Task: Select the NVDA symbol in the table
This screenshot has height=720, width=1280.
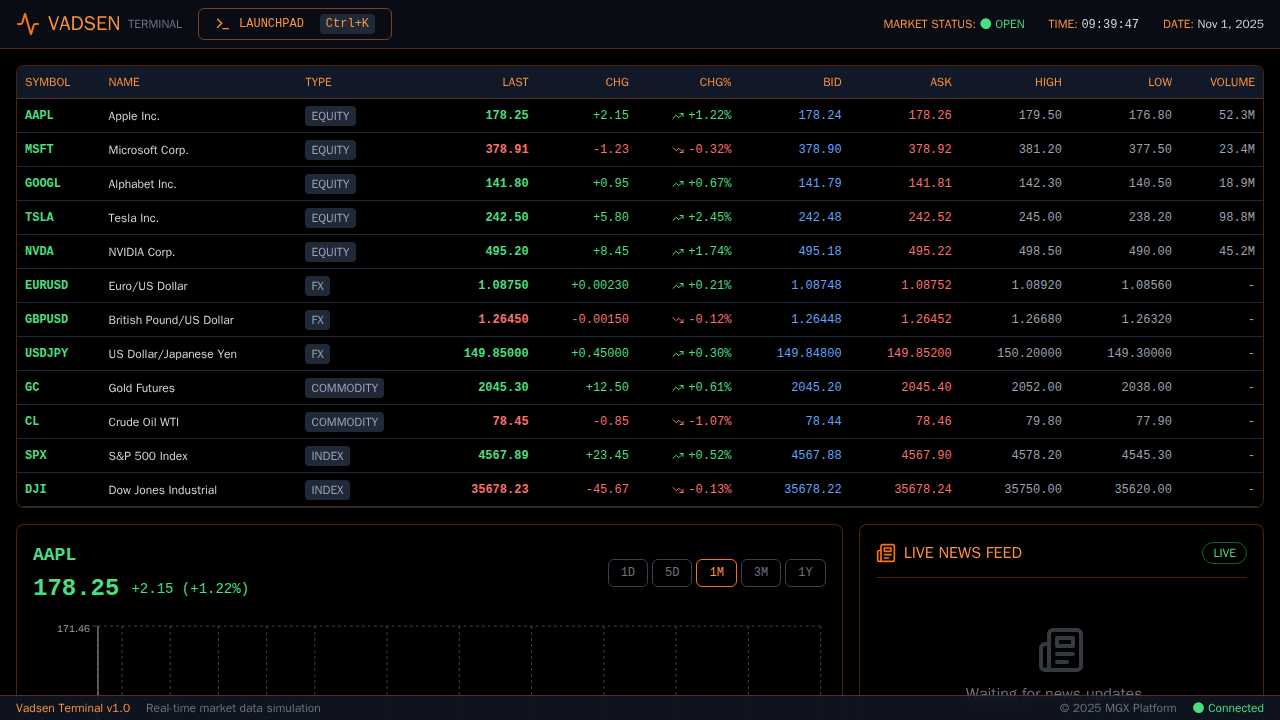Action: point(39,251)
